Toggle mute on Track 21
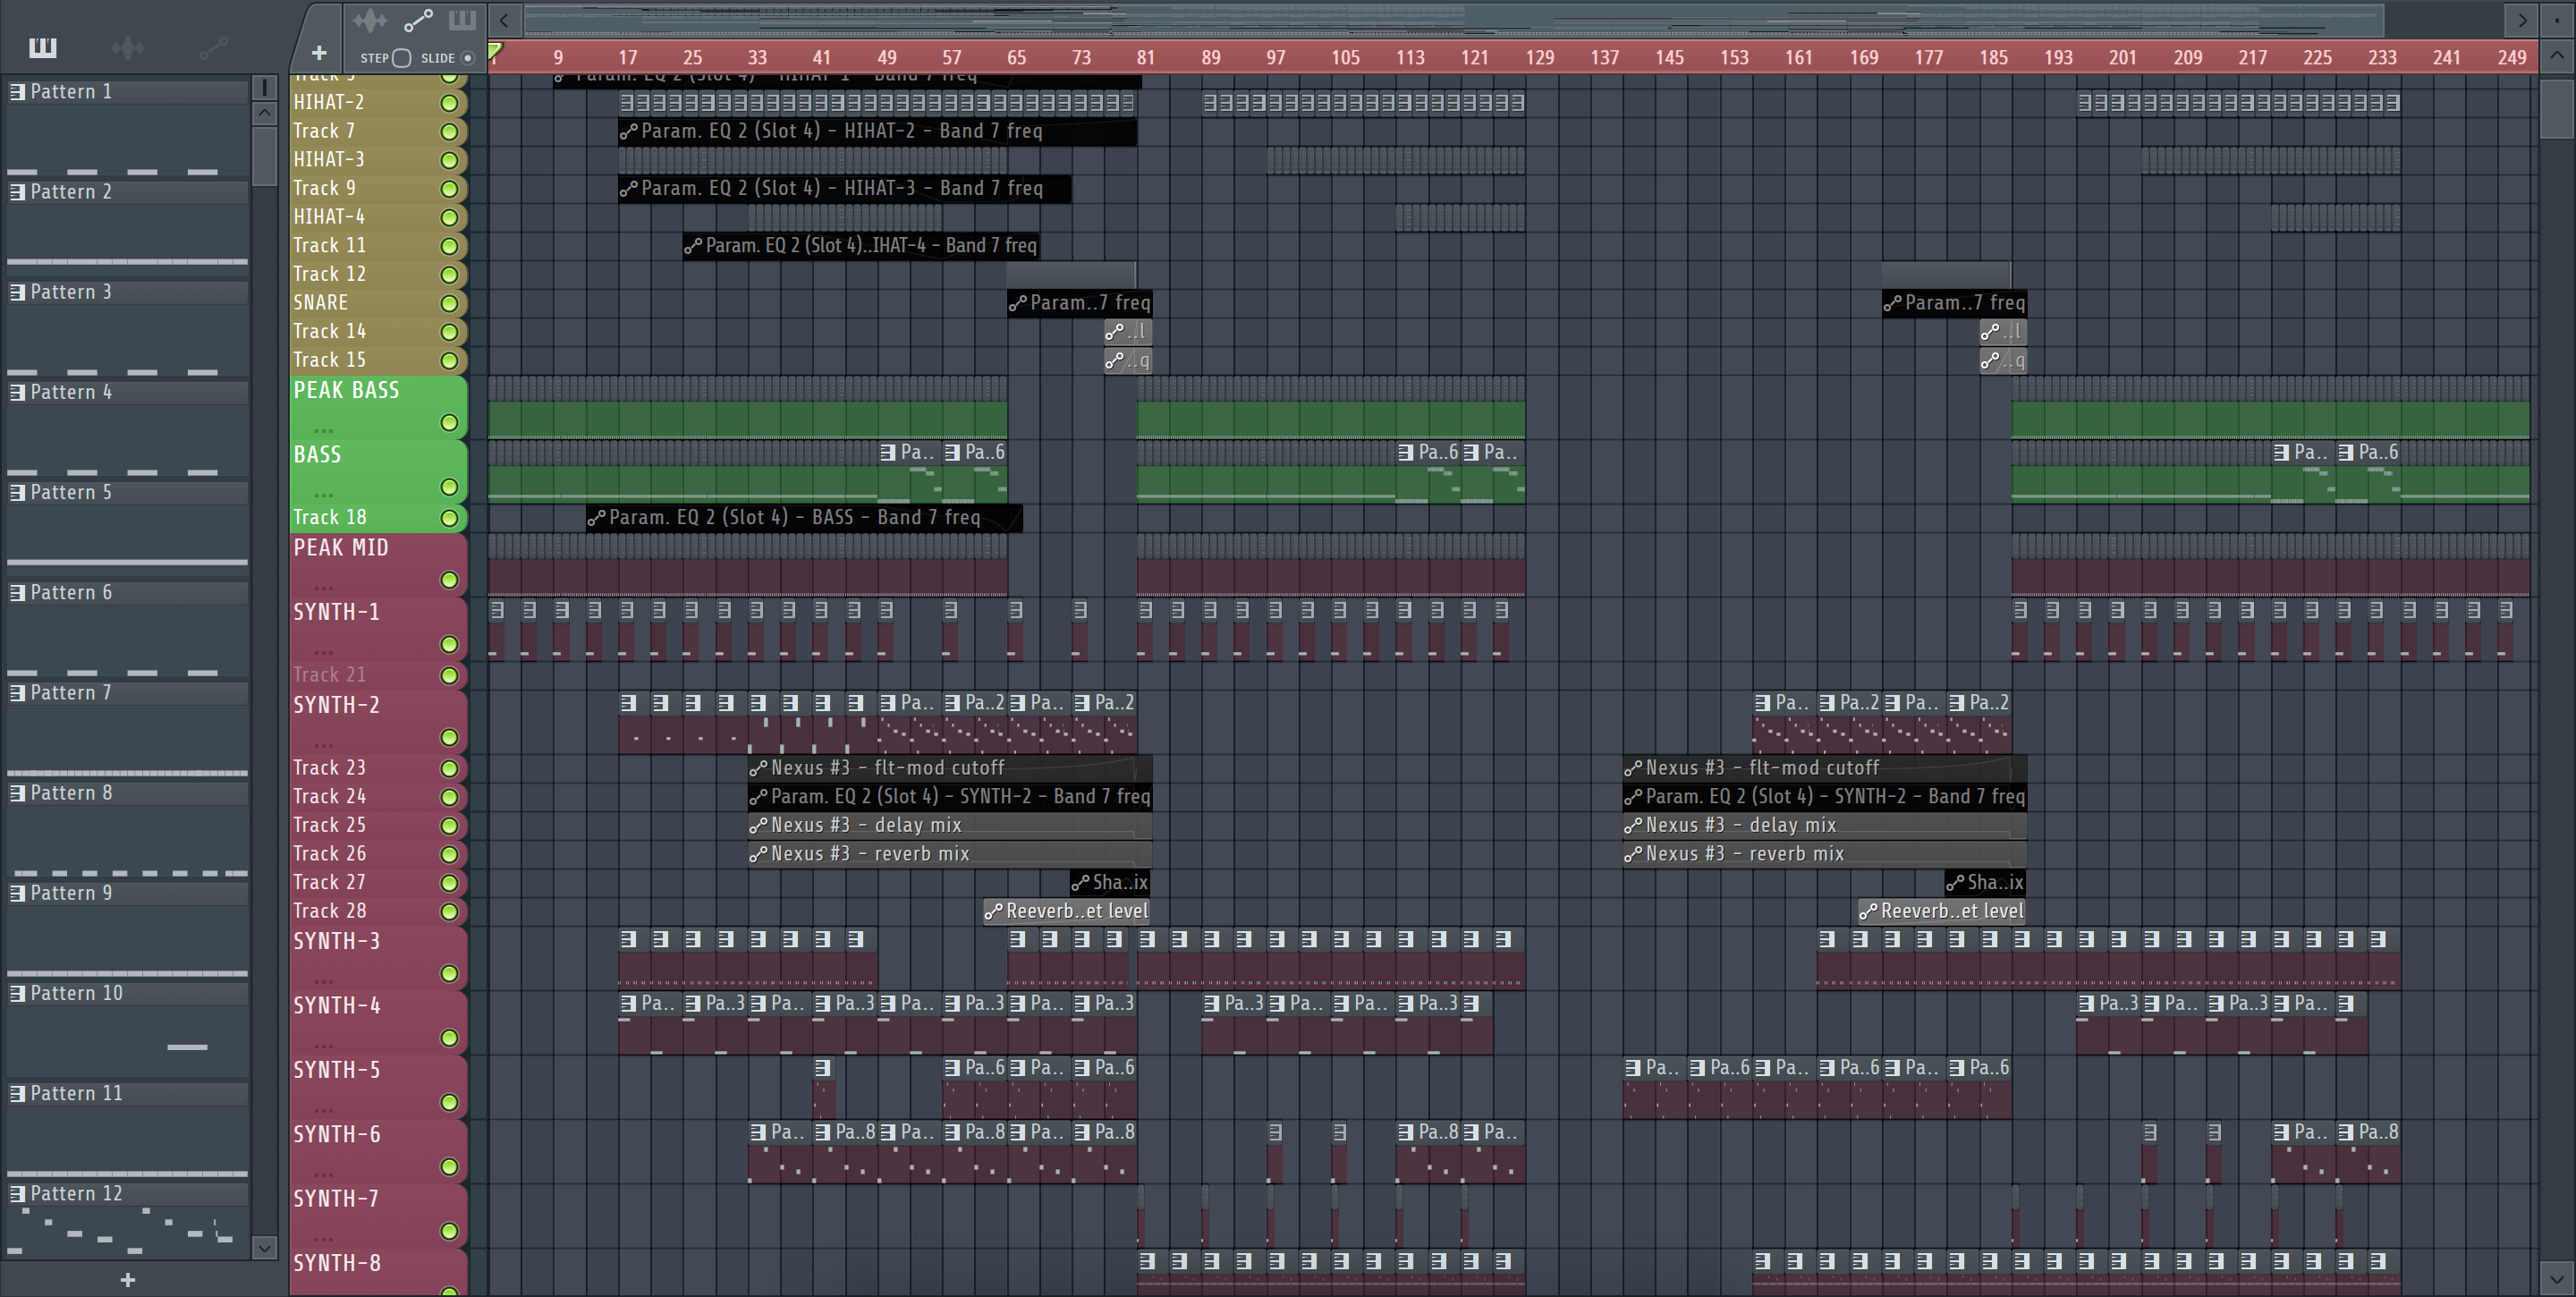The height and width of the screenshot is (1297, 2576). 450,676
